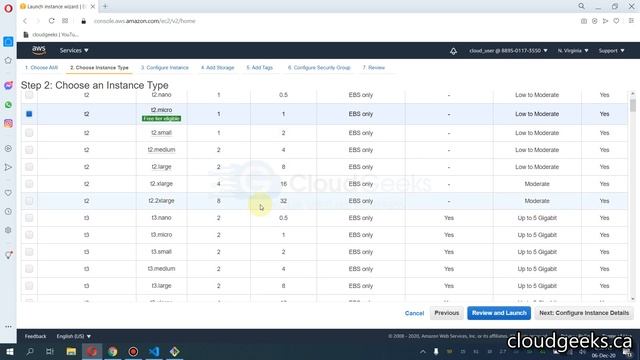Image resolution: width=640 pixels, height=360 pixels.
Task: Select the t3.nano instance checkbox
Action: 29,218
